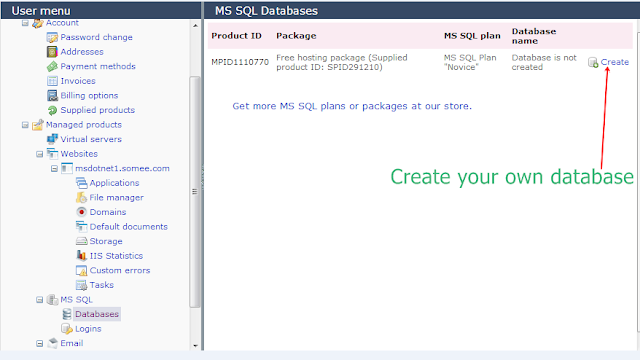Click the Free hosting package cell

342,62
